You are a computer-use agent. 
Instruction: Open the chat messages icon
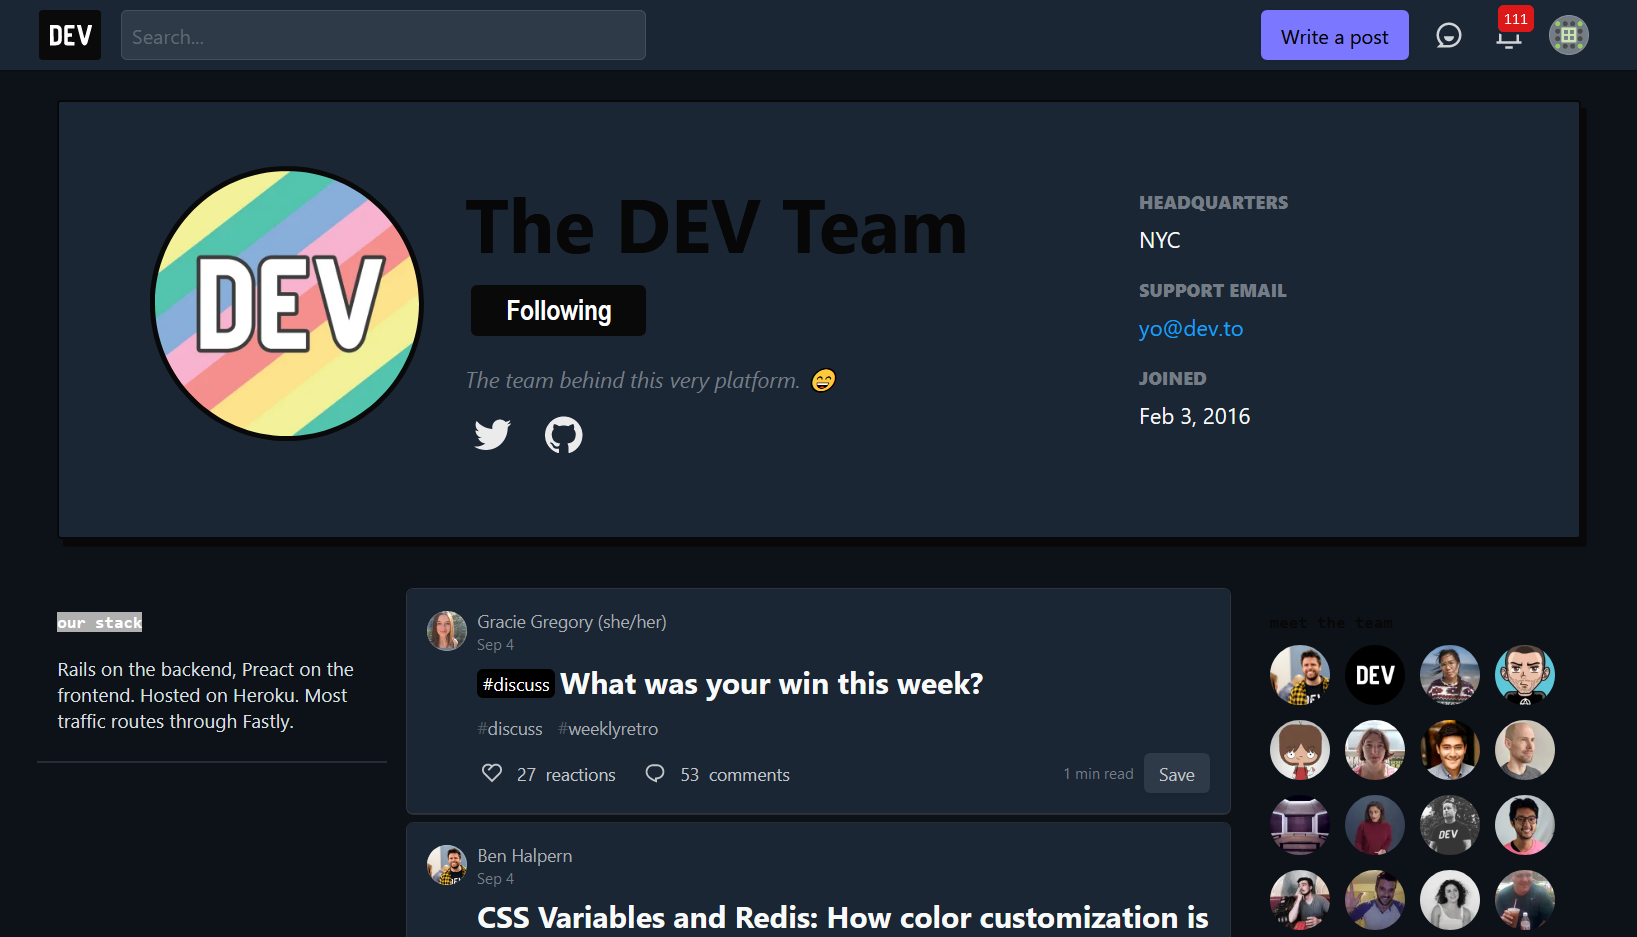(1449, 35)
